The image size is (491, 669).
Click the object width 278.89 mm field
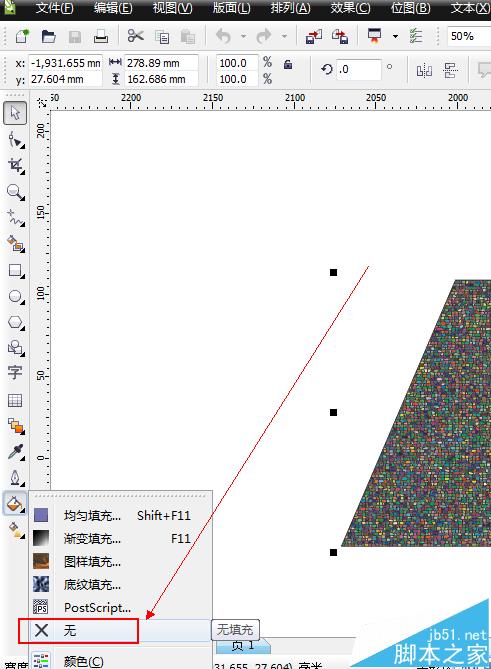click(161, 63)
